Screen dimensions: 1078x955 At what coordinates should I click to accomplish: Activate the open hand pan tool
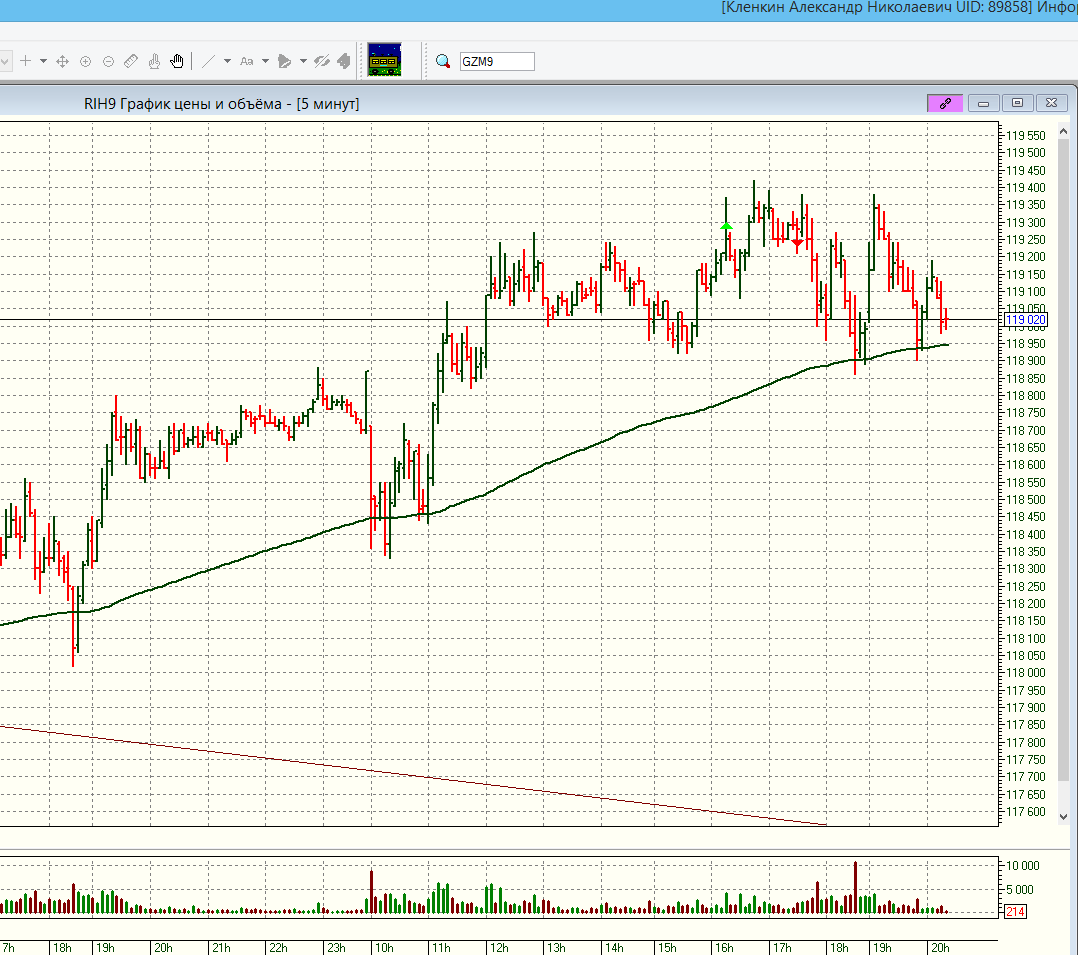coord(177,62)
